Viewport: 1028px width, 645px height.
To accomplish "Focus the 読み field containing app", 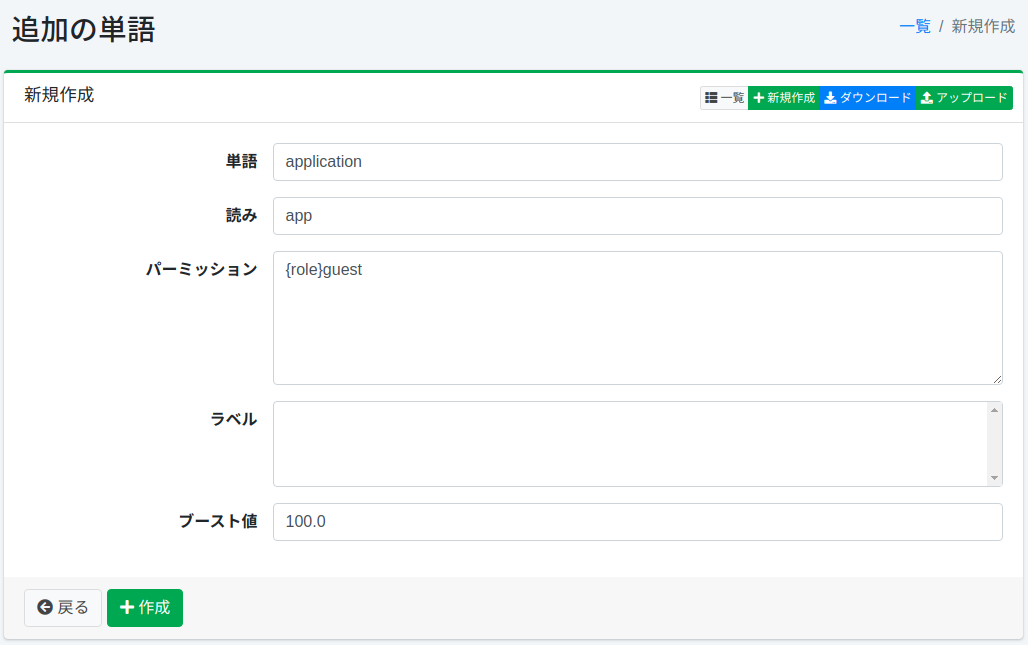I will click(637, 216).
